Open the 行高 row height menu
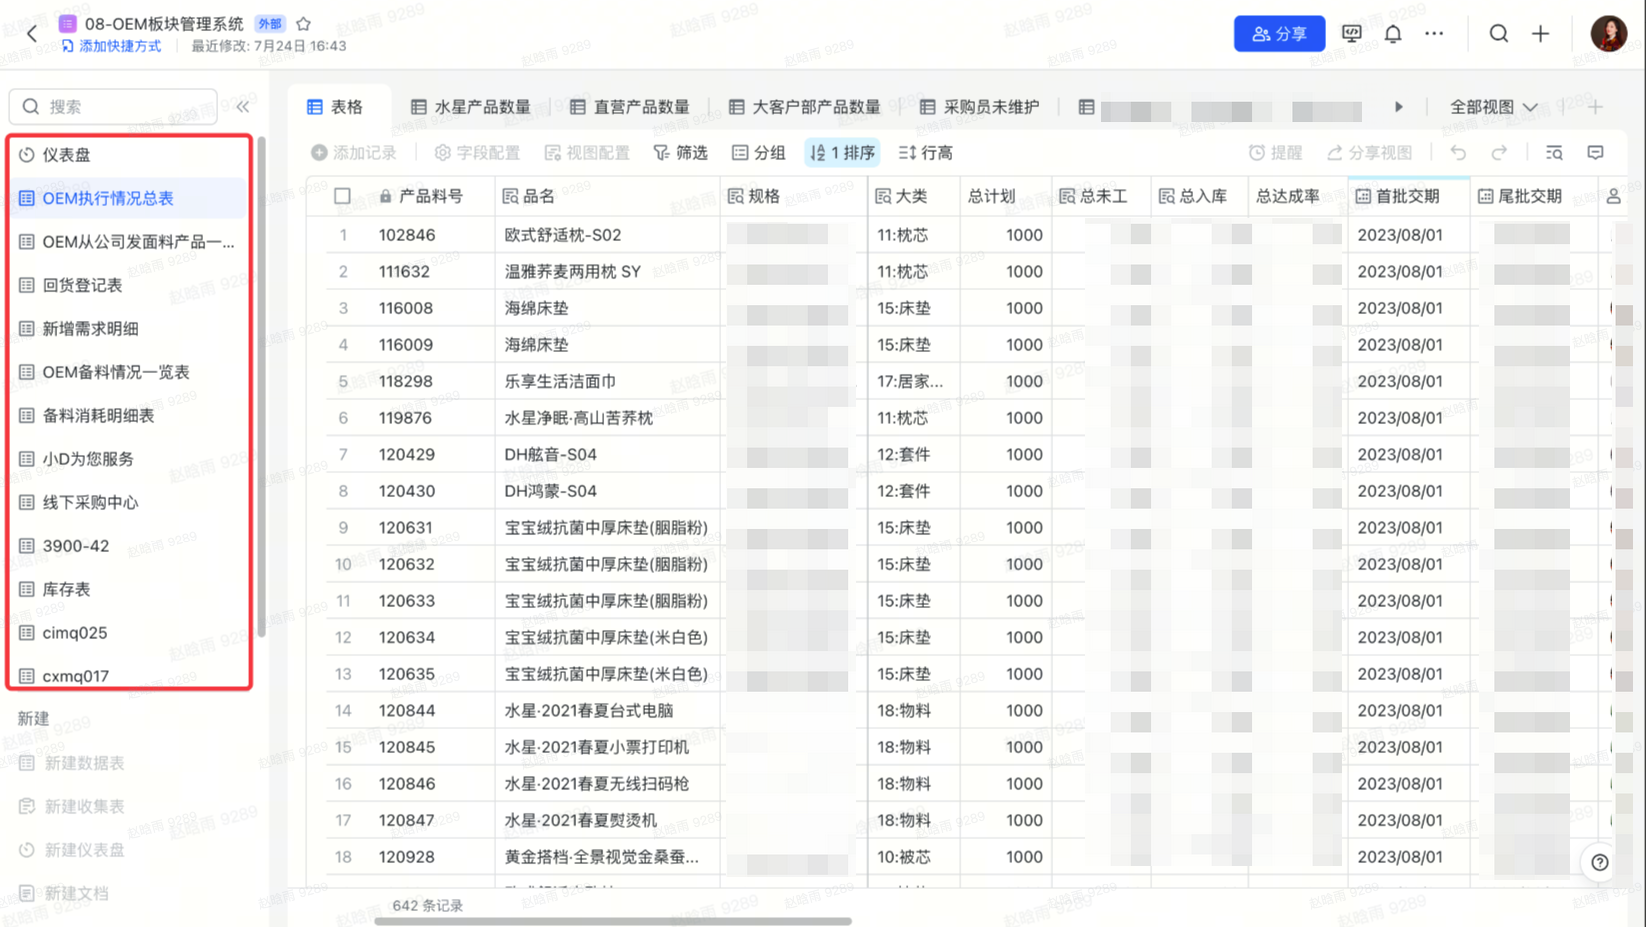Screen dimensions: 1646x927 926,153
